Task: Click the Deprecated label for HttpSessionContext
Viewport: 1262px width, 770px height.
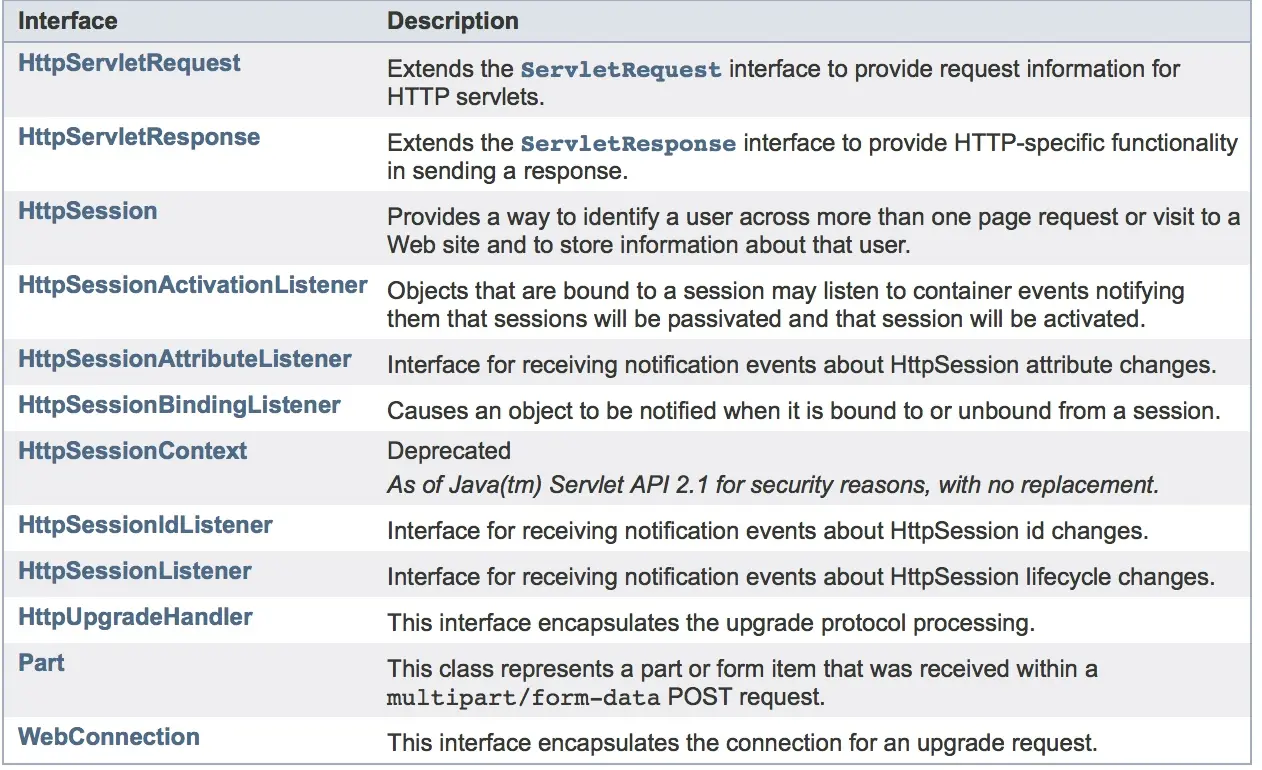Action: tap(449, 451)
